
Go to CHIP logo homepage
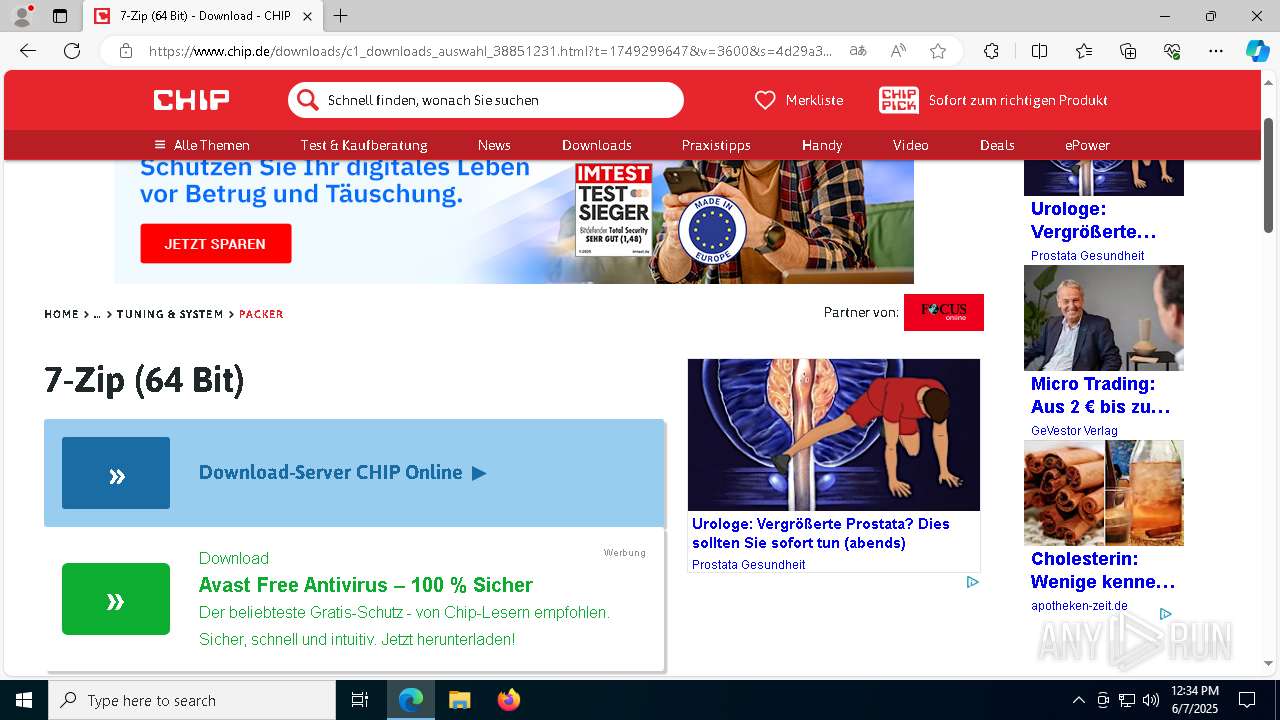pyautogui.click(x=191, y=100)
